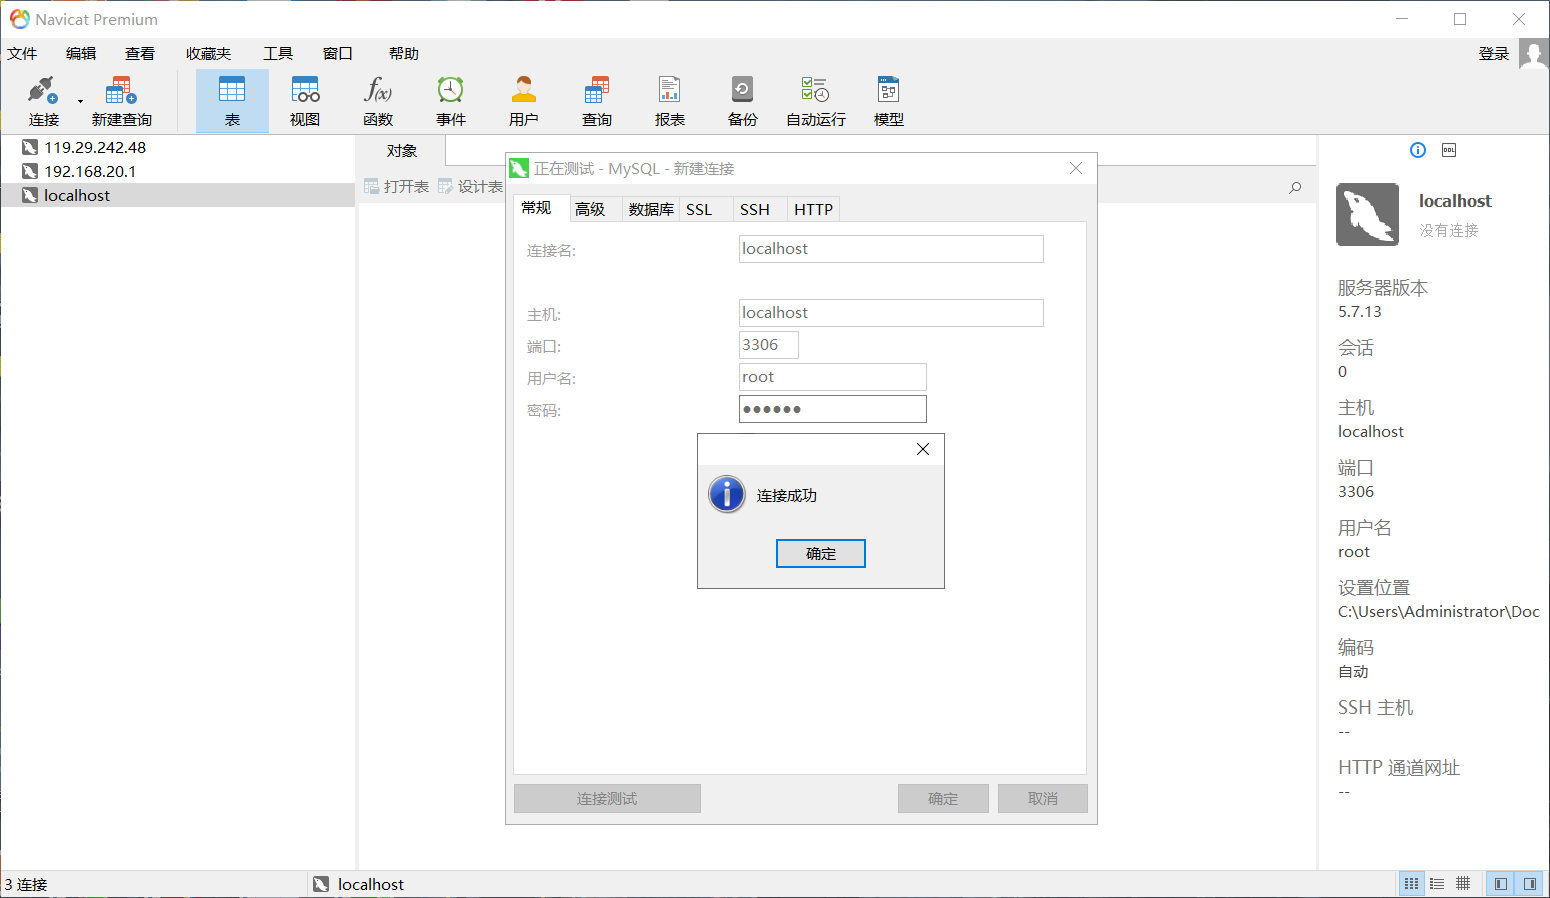Click the 密码 password field
1550x898 pixels.
pyautogui.click(x=833, y=409)
